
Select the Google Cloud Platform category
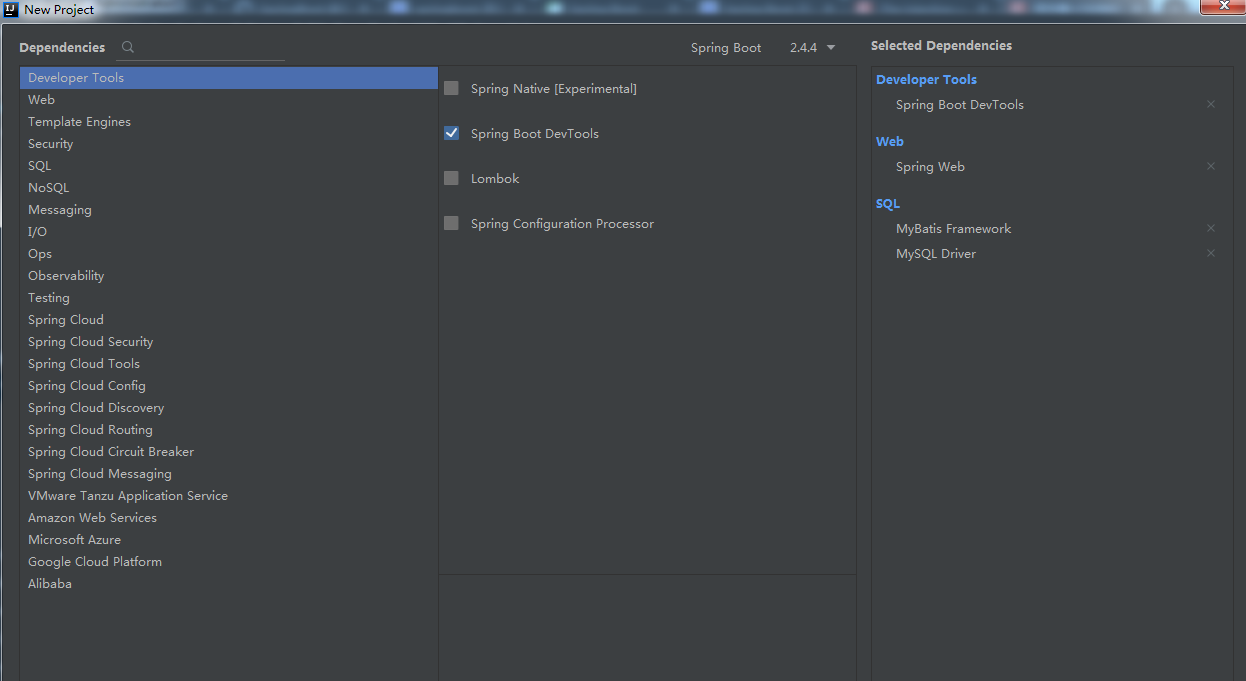coord(229,561)
